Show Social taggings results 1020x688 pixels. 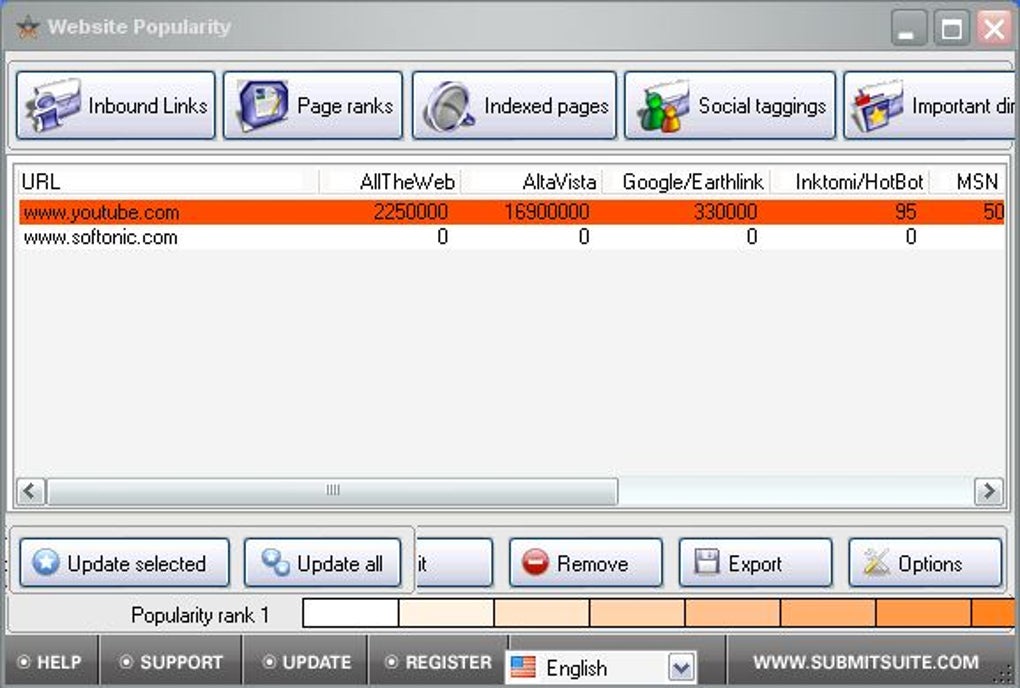[x=730, y=105]
